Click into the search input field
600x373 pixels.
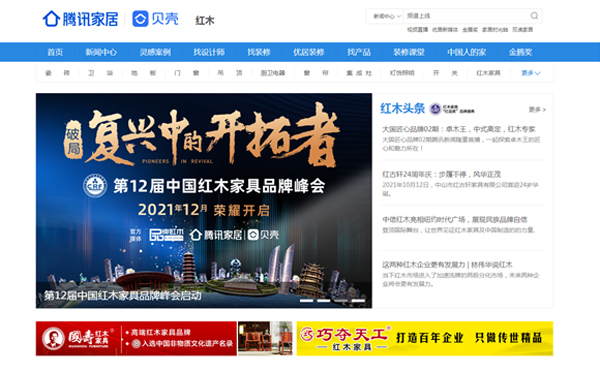click(x=466, y=16)
